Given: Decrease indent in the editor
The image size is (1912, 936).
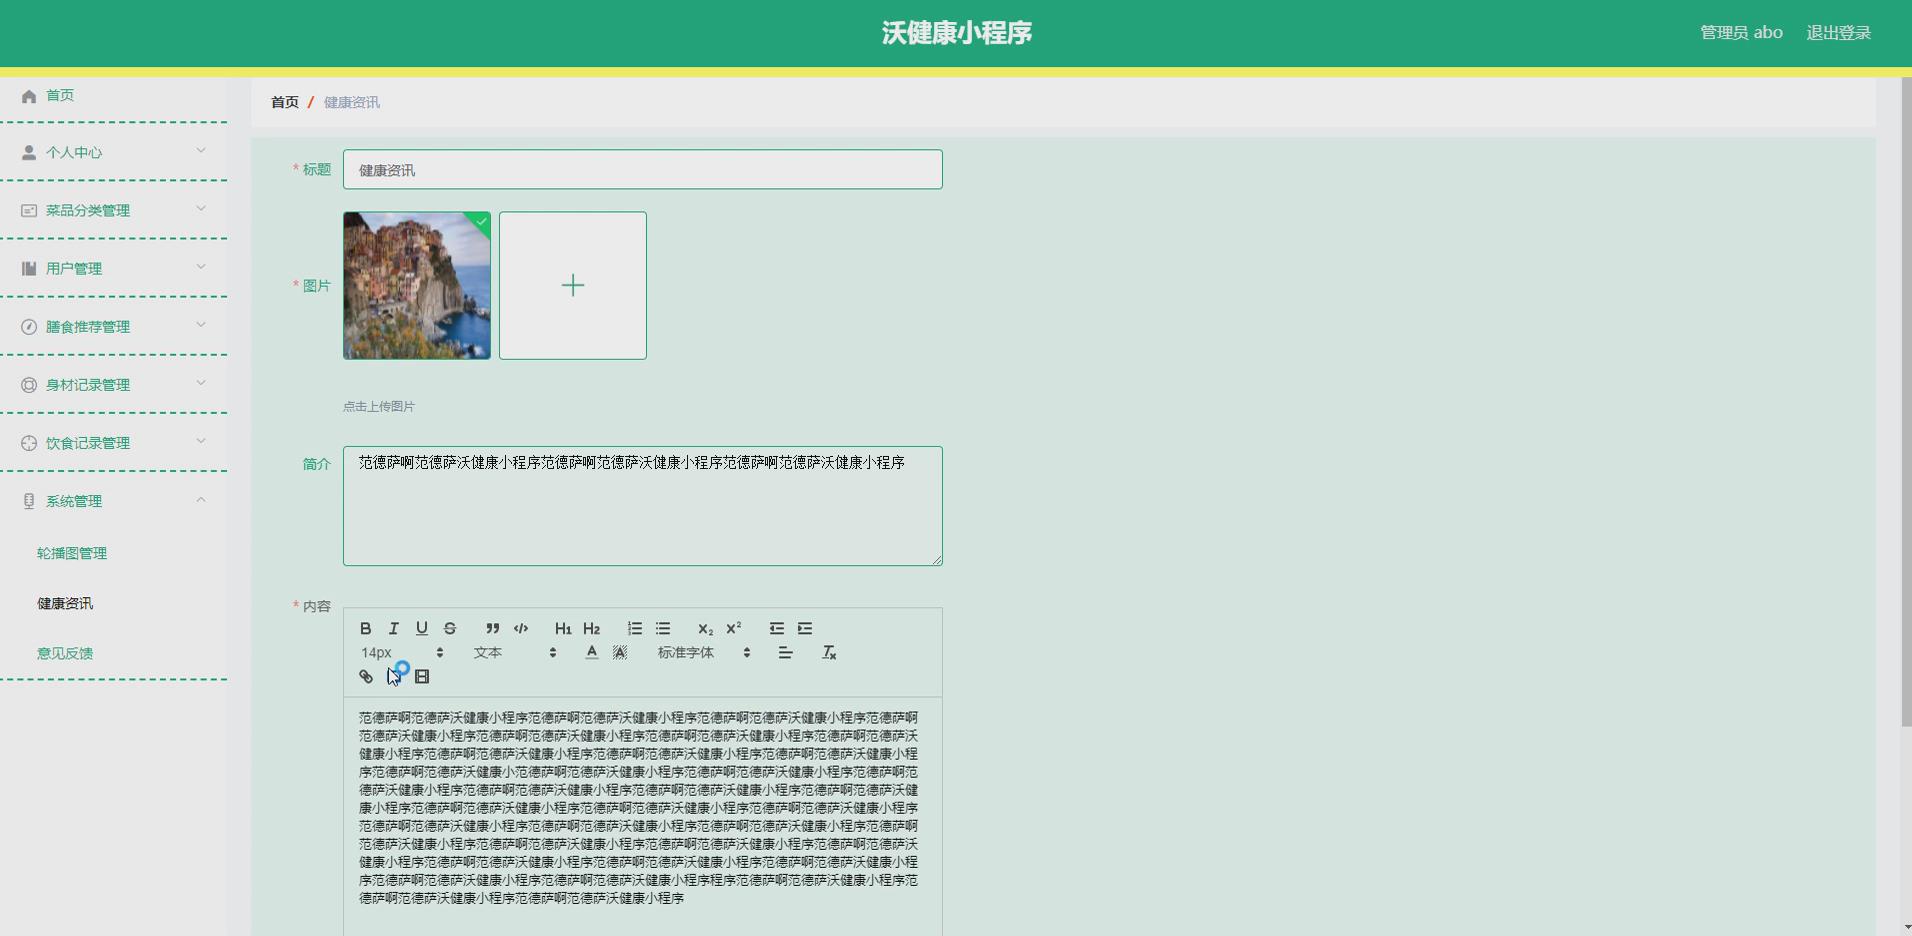Looking at the screenshot, I should click(776, 628).
